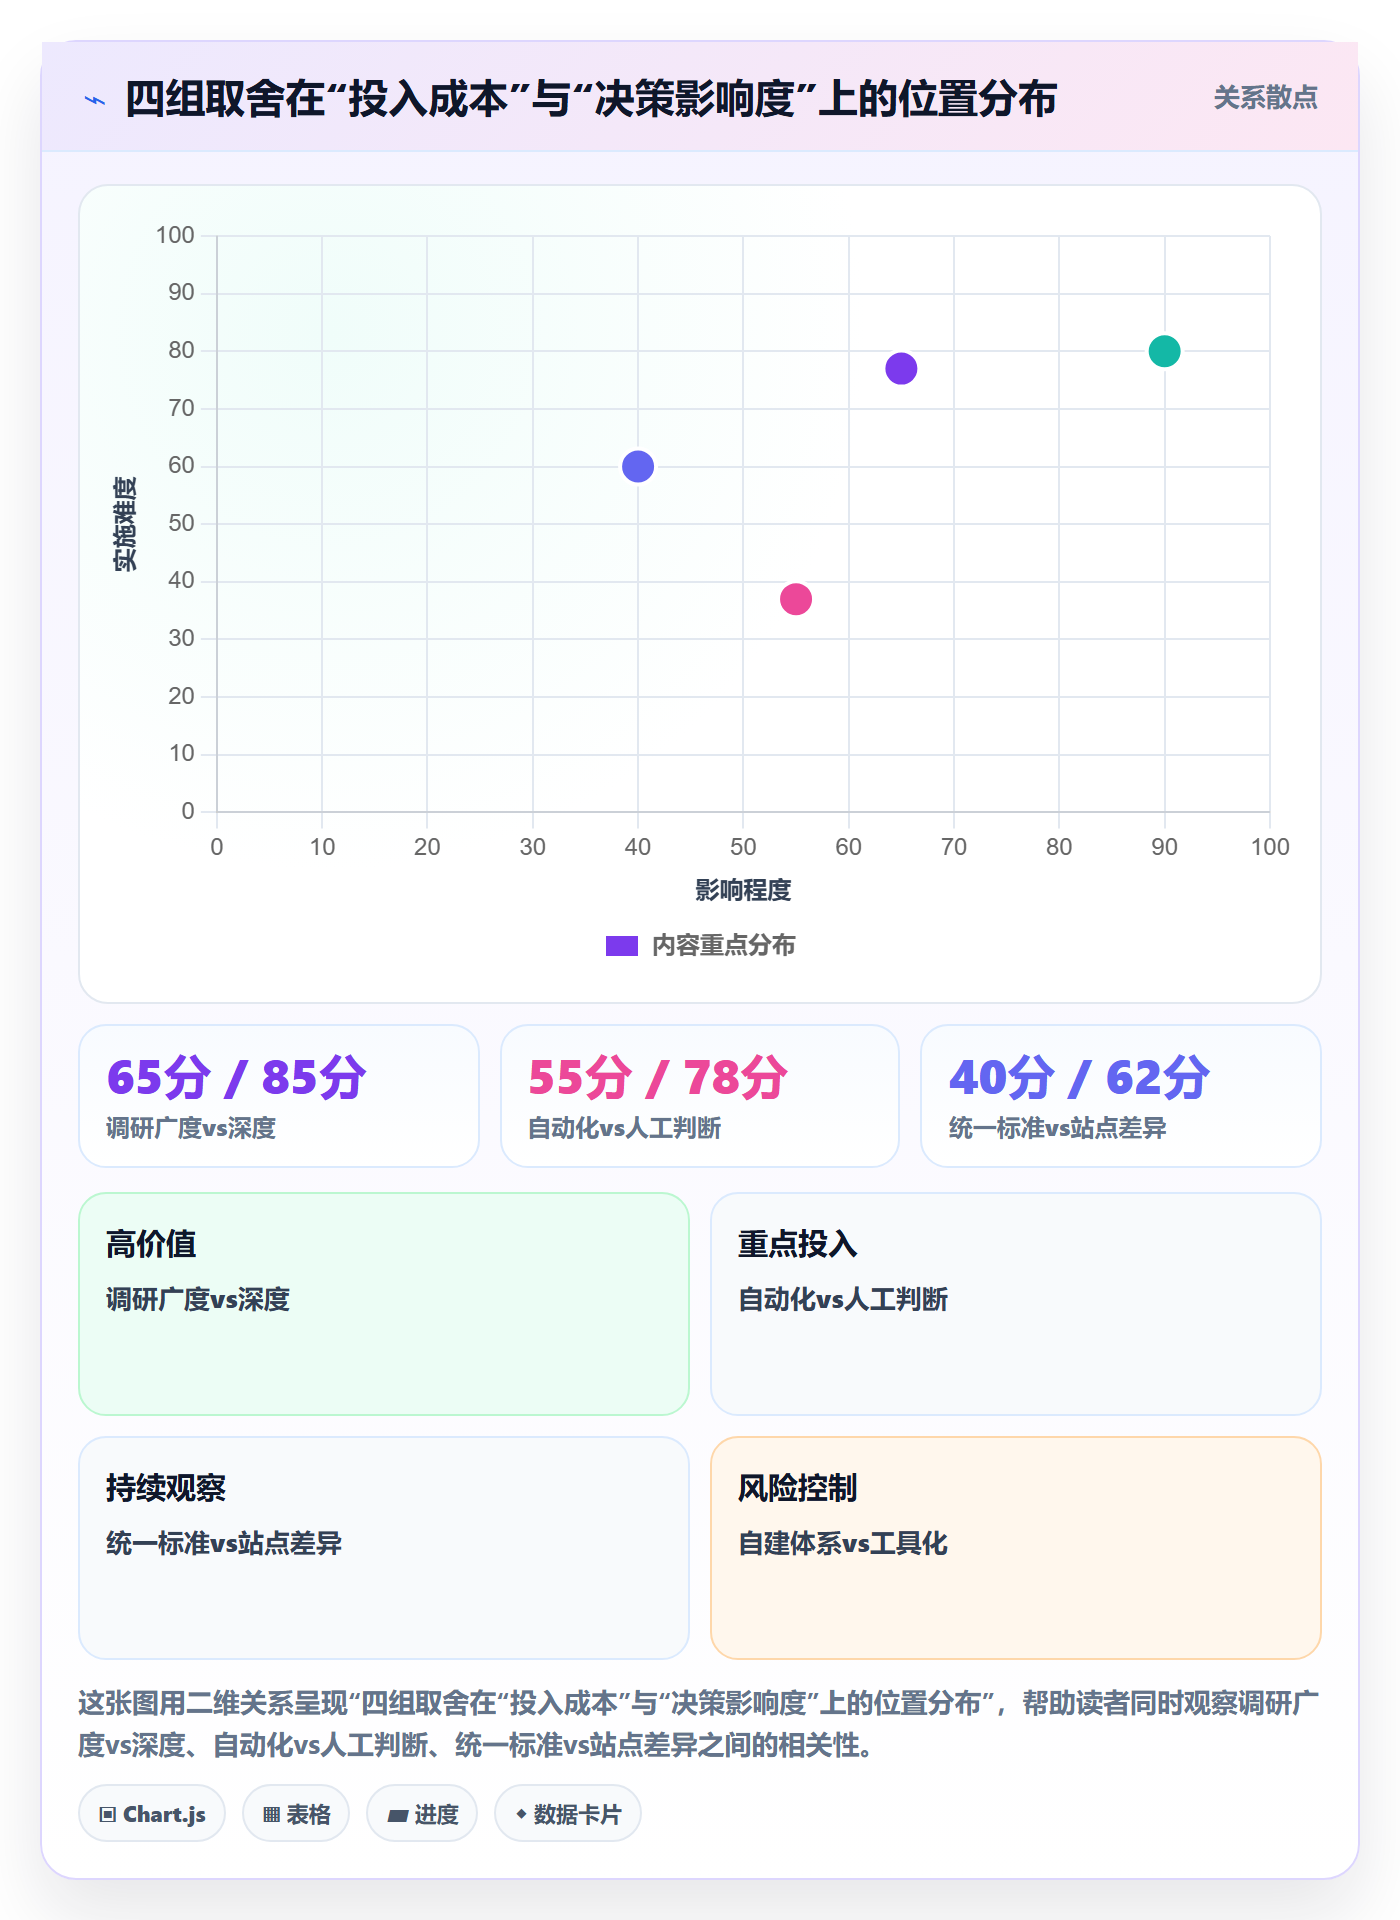Select the purple scatter point
Viewport: 1400px width, 1920px height.
pos(901,369)
